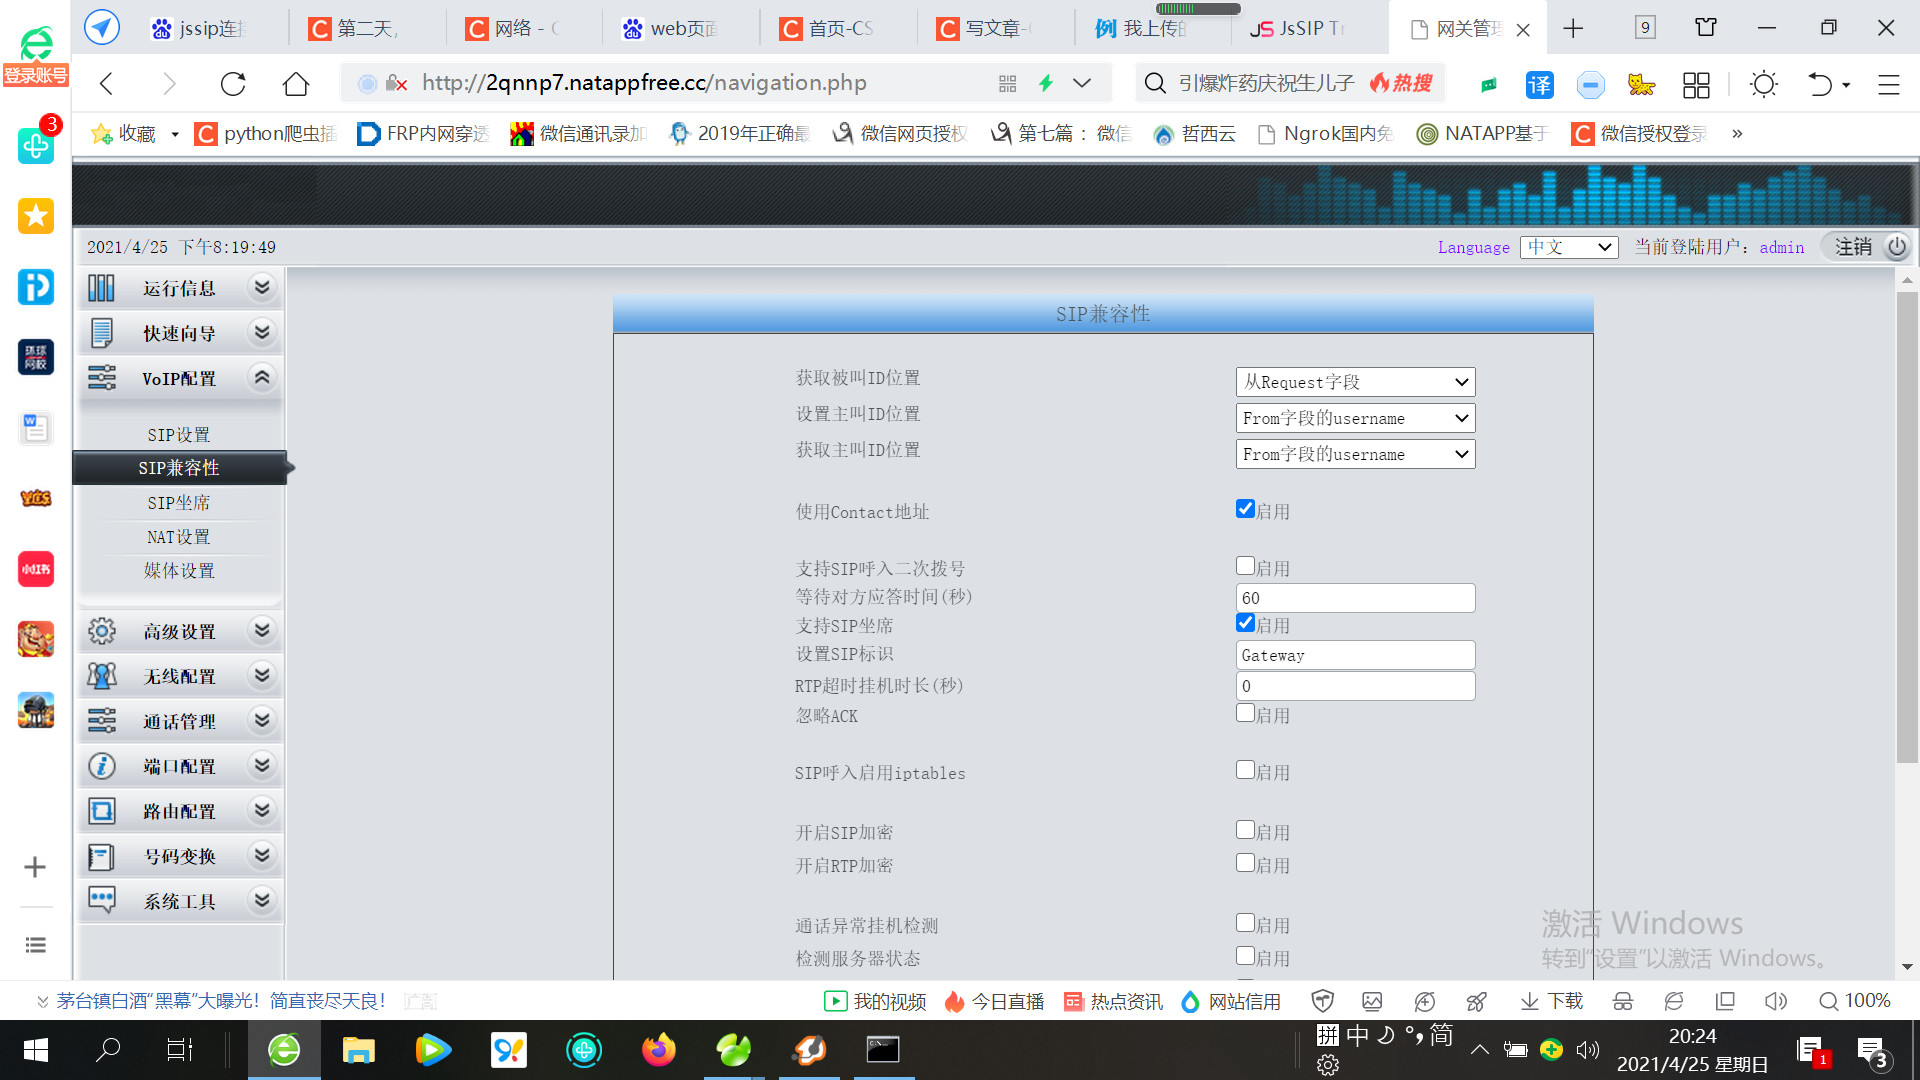
Task: Select SIP坐席 in the sidebar menu
Action: click(179, 502)
